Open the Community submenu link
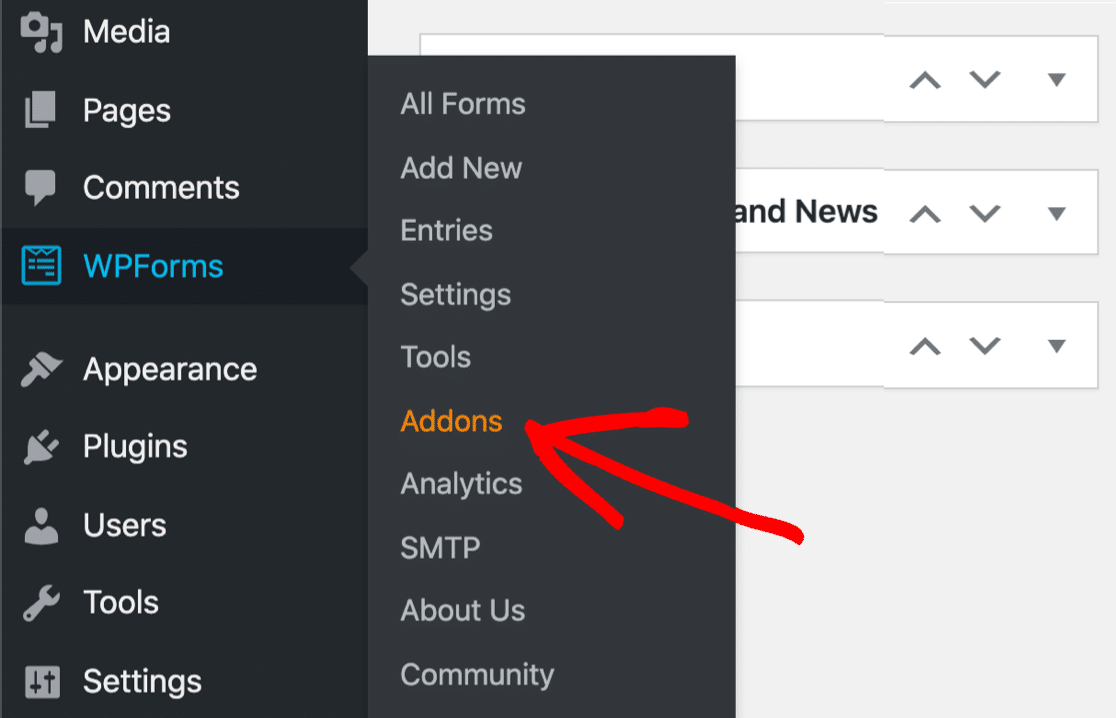Image resolution: width=1116 pixels, height=718 pixels. (477, 675)
